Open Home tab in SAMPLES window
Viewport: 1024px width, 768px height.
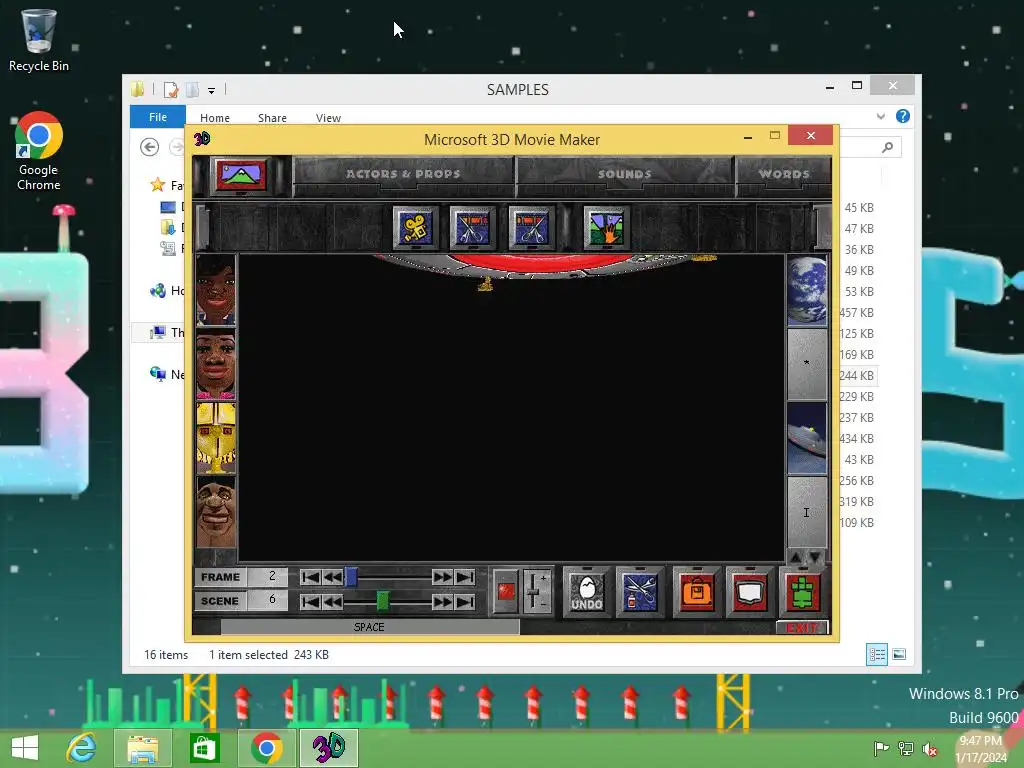[x=215, y=118]
